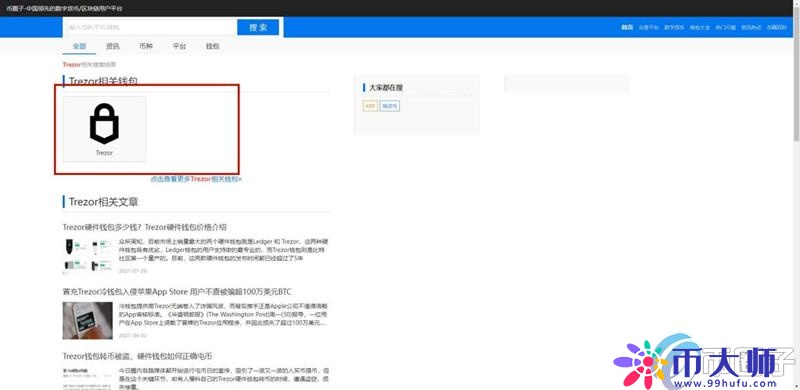Click the blue 搜索 search button
Screen dimensions: 800x390
pos(258,27)
